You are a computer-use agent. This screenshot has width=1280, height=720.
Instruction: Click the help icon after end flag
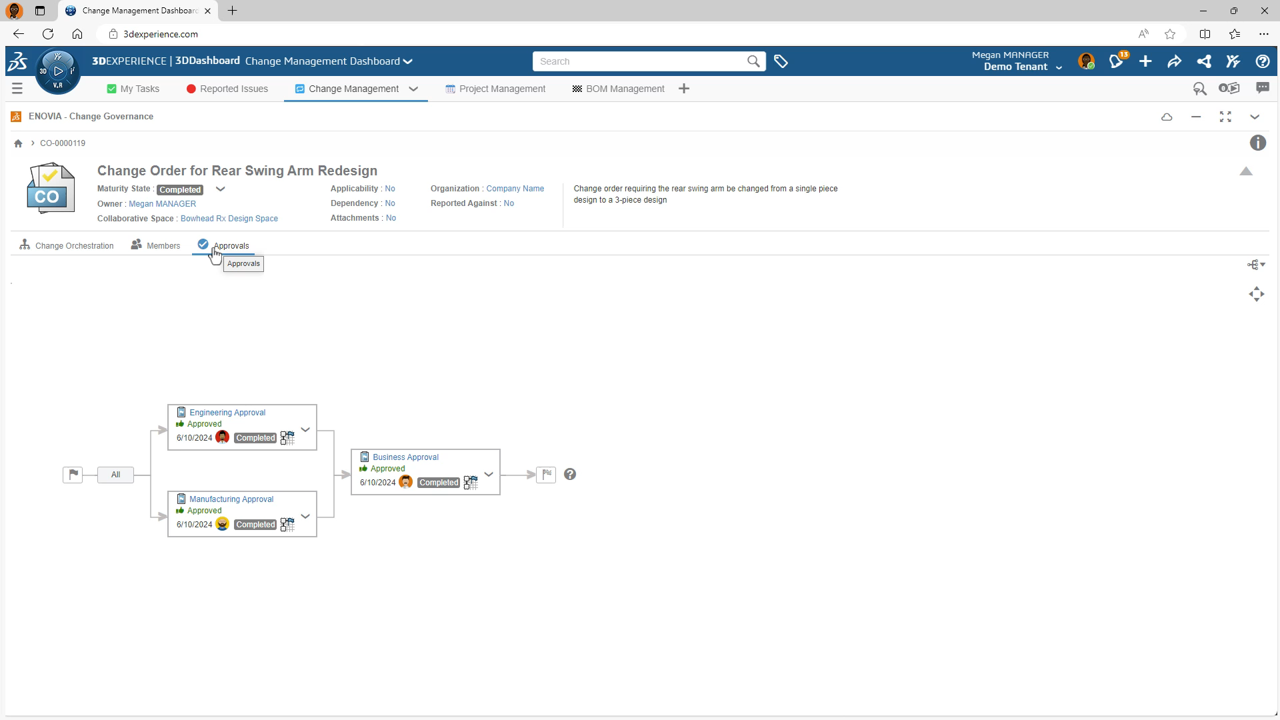tap(570, 474)
